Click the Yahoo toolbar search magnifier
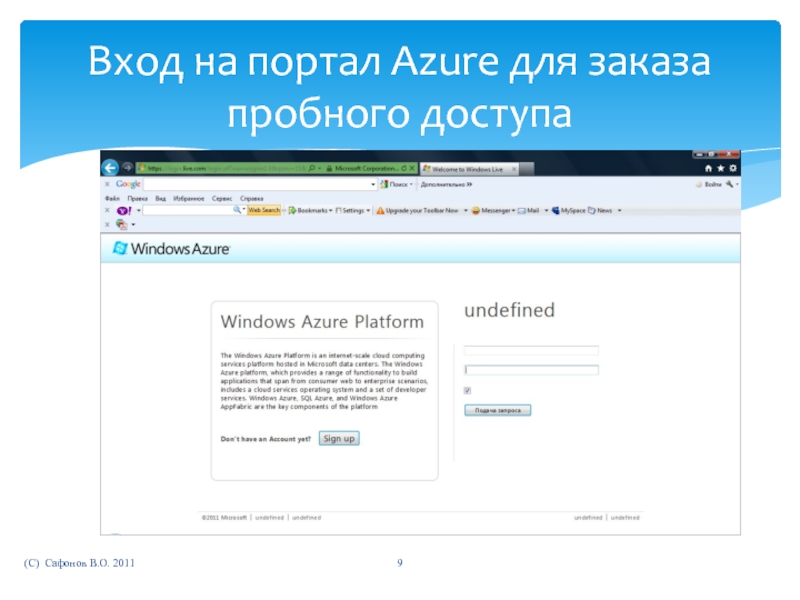 [237, 210]
